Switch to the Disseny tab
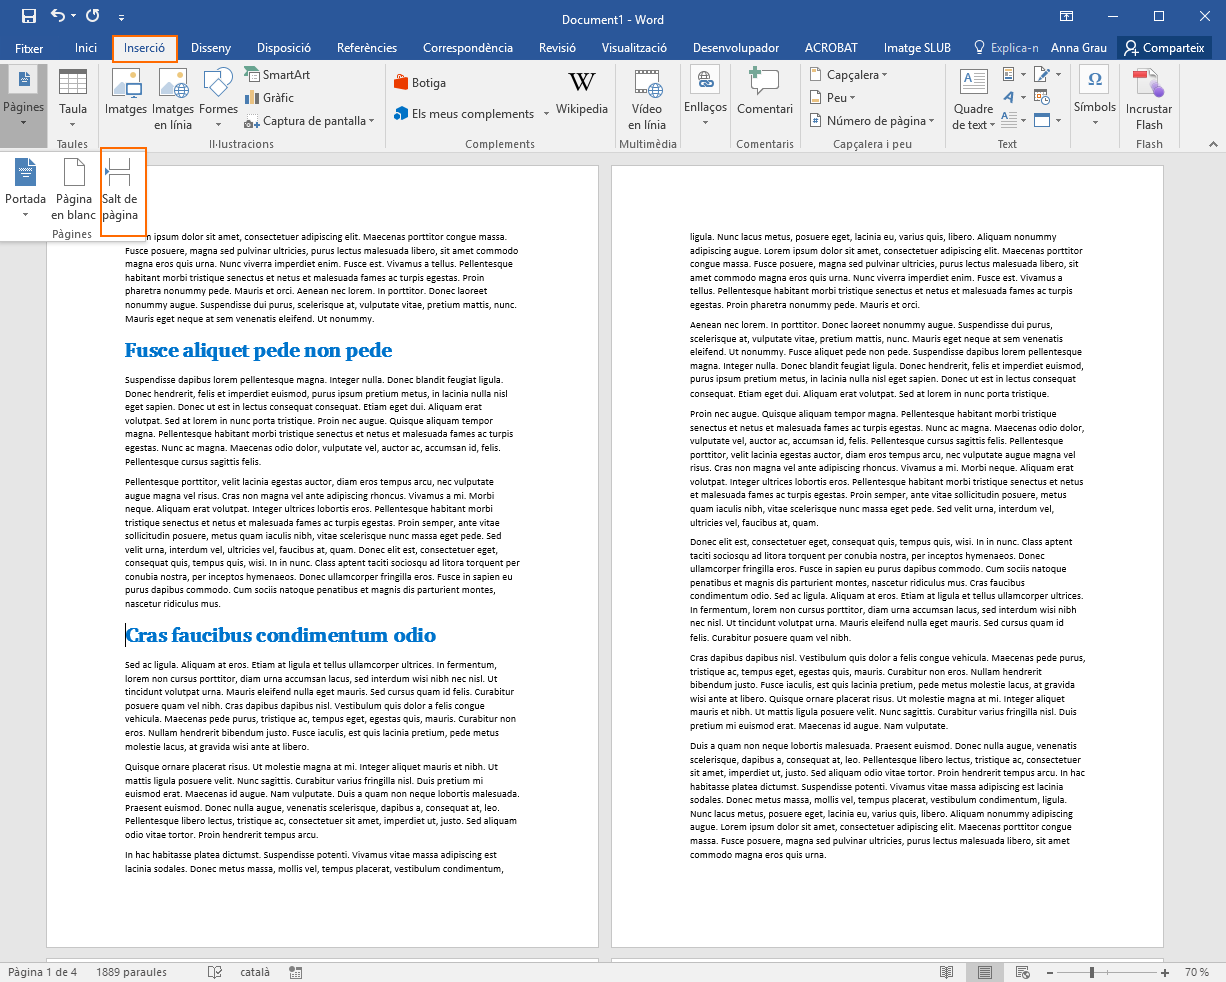 [x=211, y=48]
